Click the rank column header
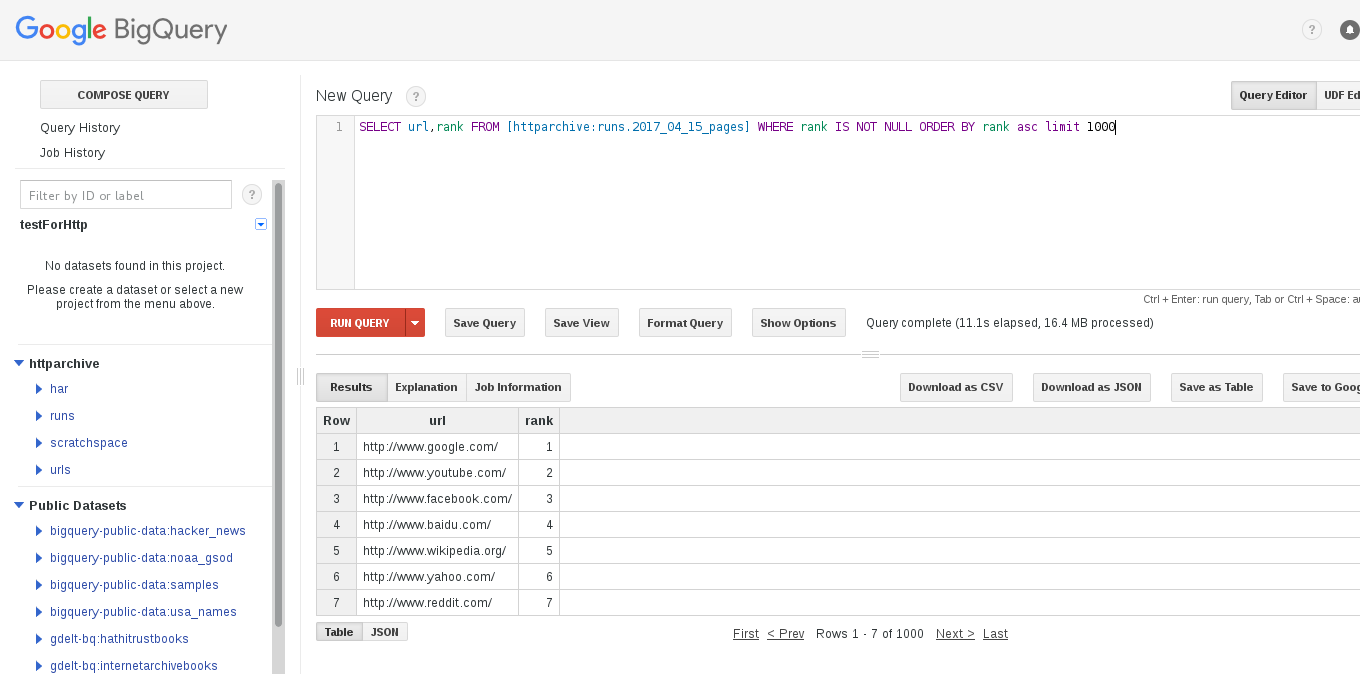This screenshot has height=674, width=1360. [539, 421]
